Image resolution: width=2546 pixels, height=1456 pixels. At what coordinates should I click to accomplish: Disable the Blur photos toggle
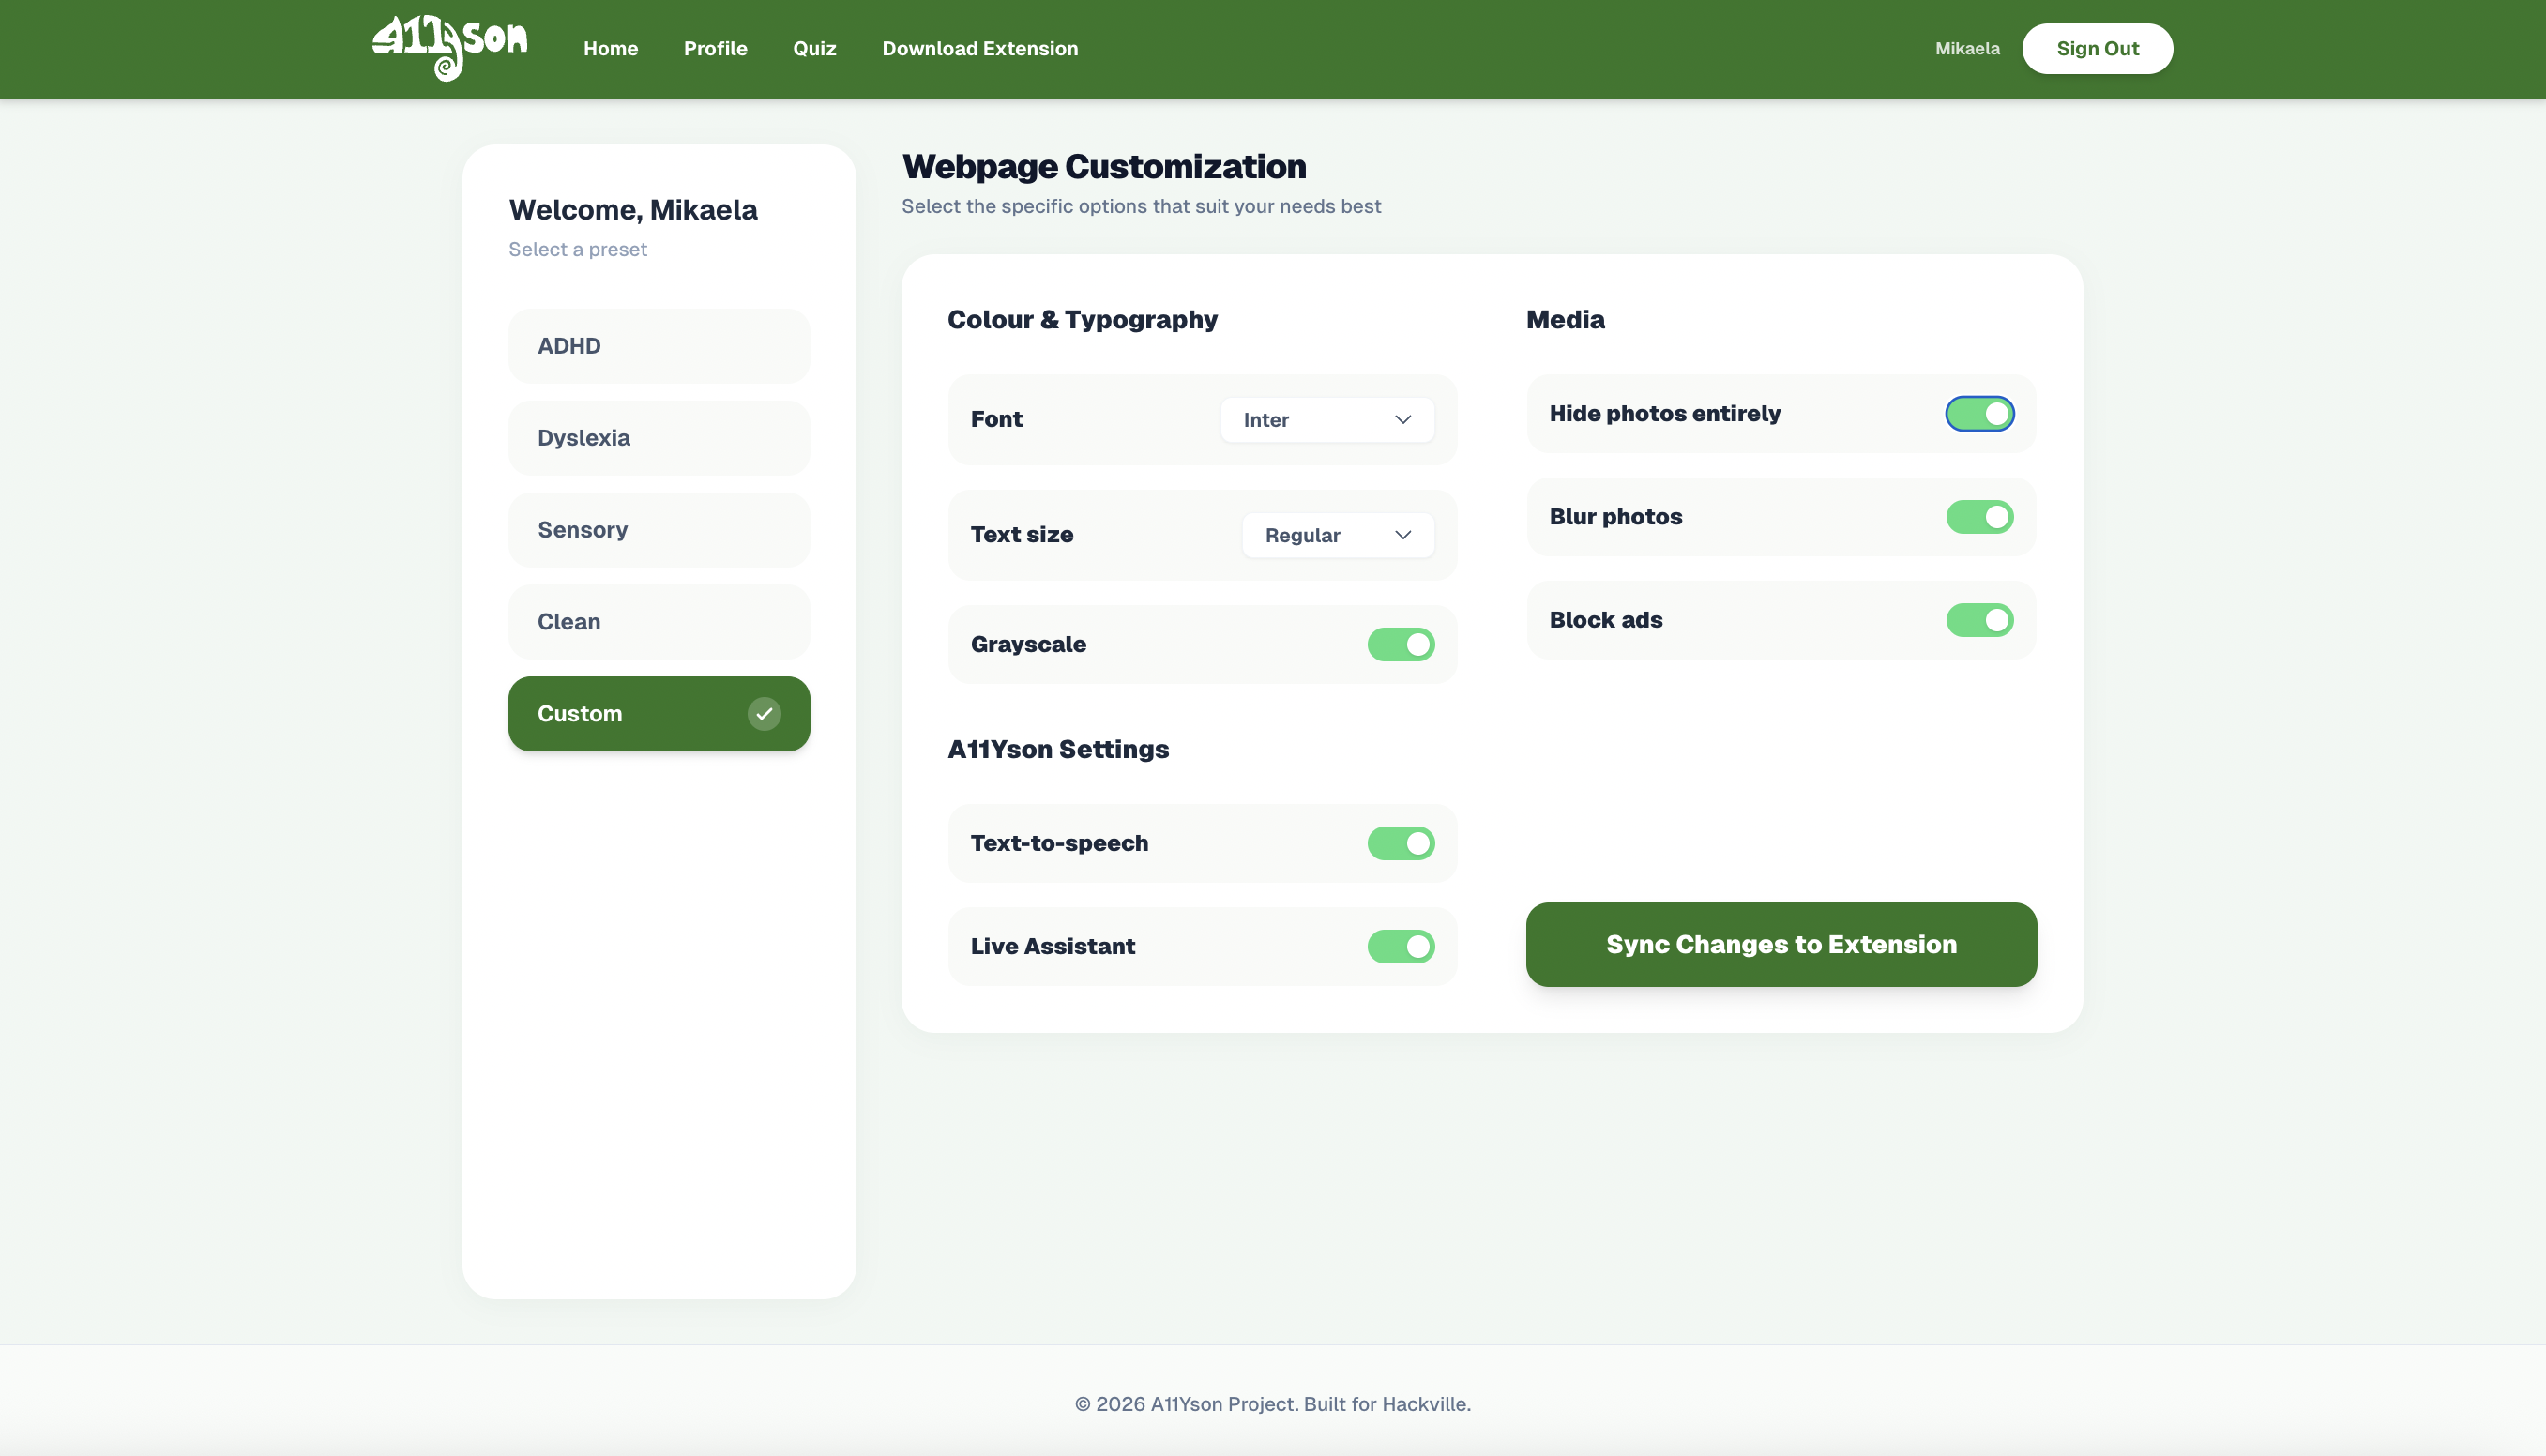pyautogui.click(x=1979, y=517)
